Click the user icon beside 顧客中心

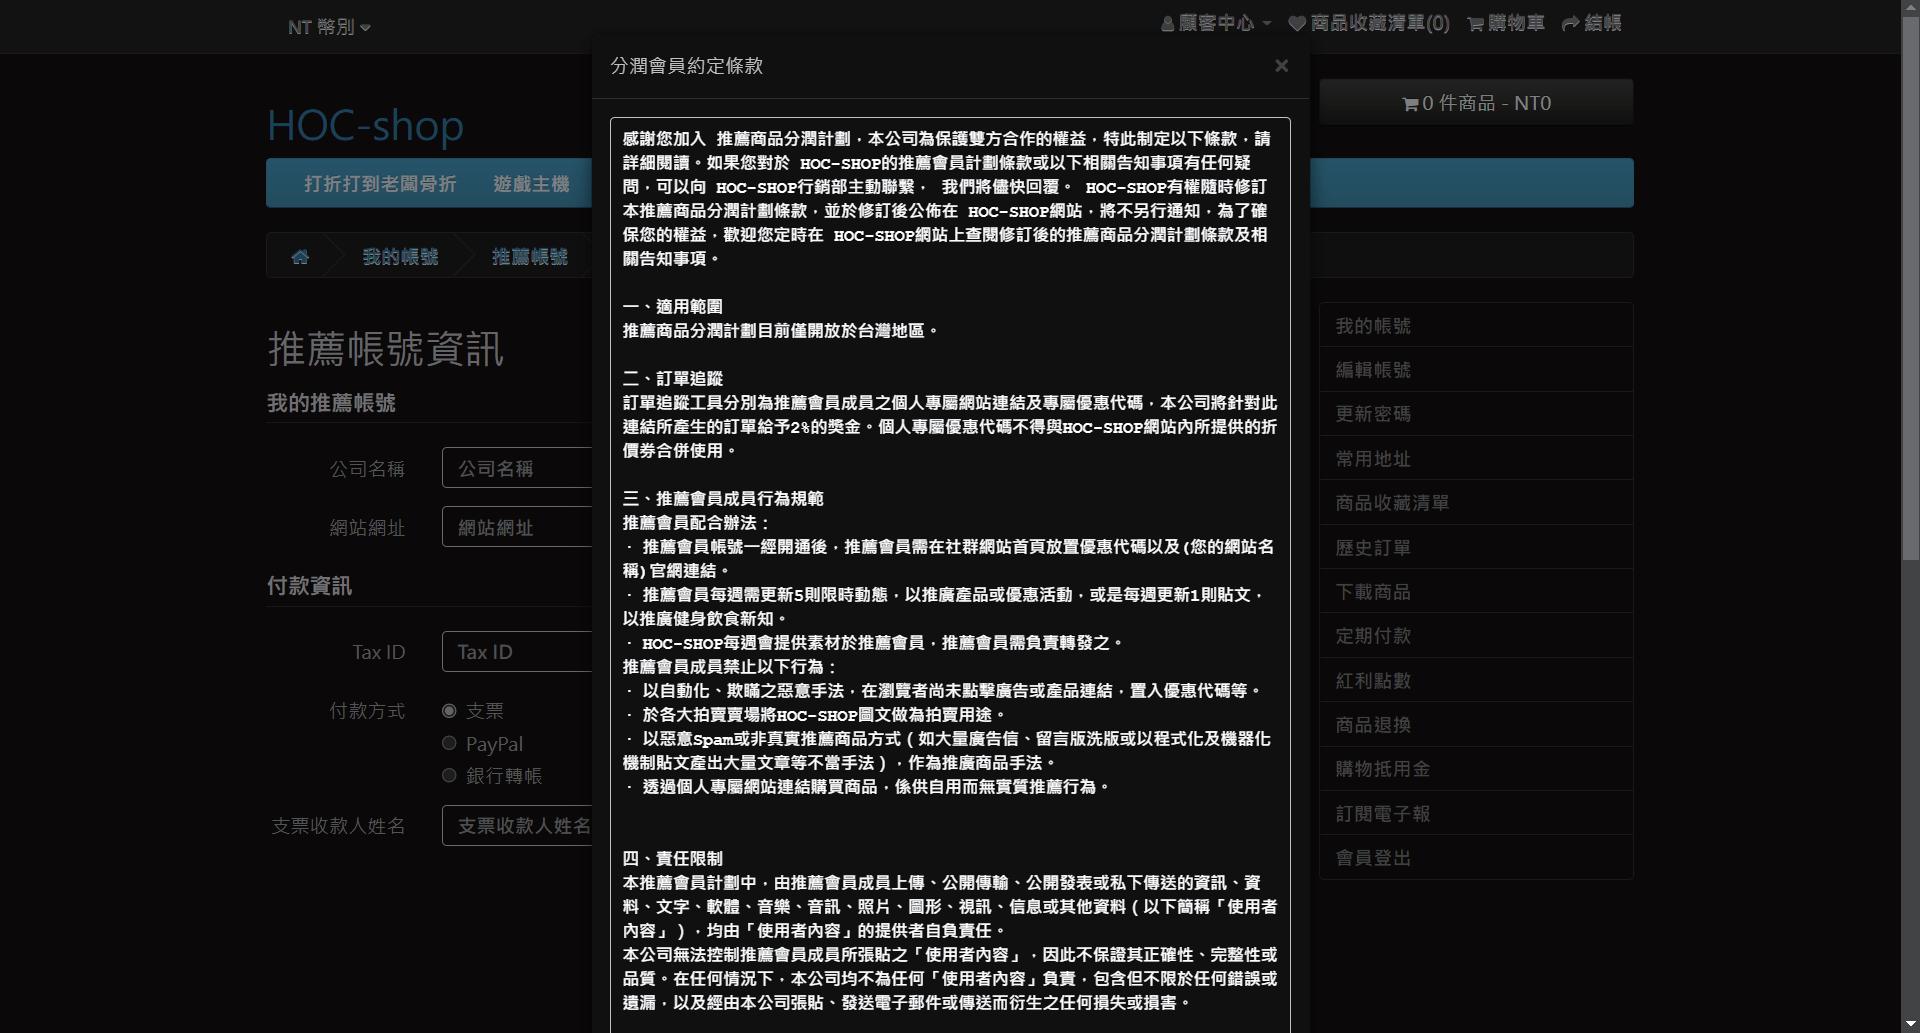(x=1167, y=24)
